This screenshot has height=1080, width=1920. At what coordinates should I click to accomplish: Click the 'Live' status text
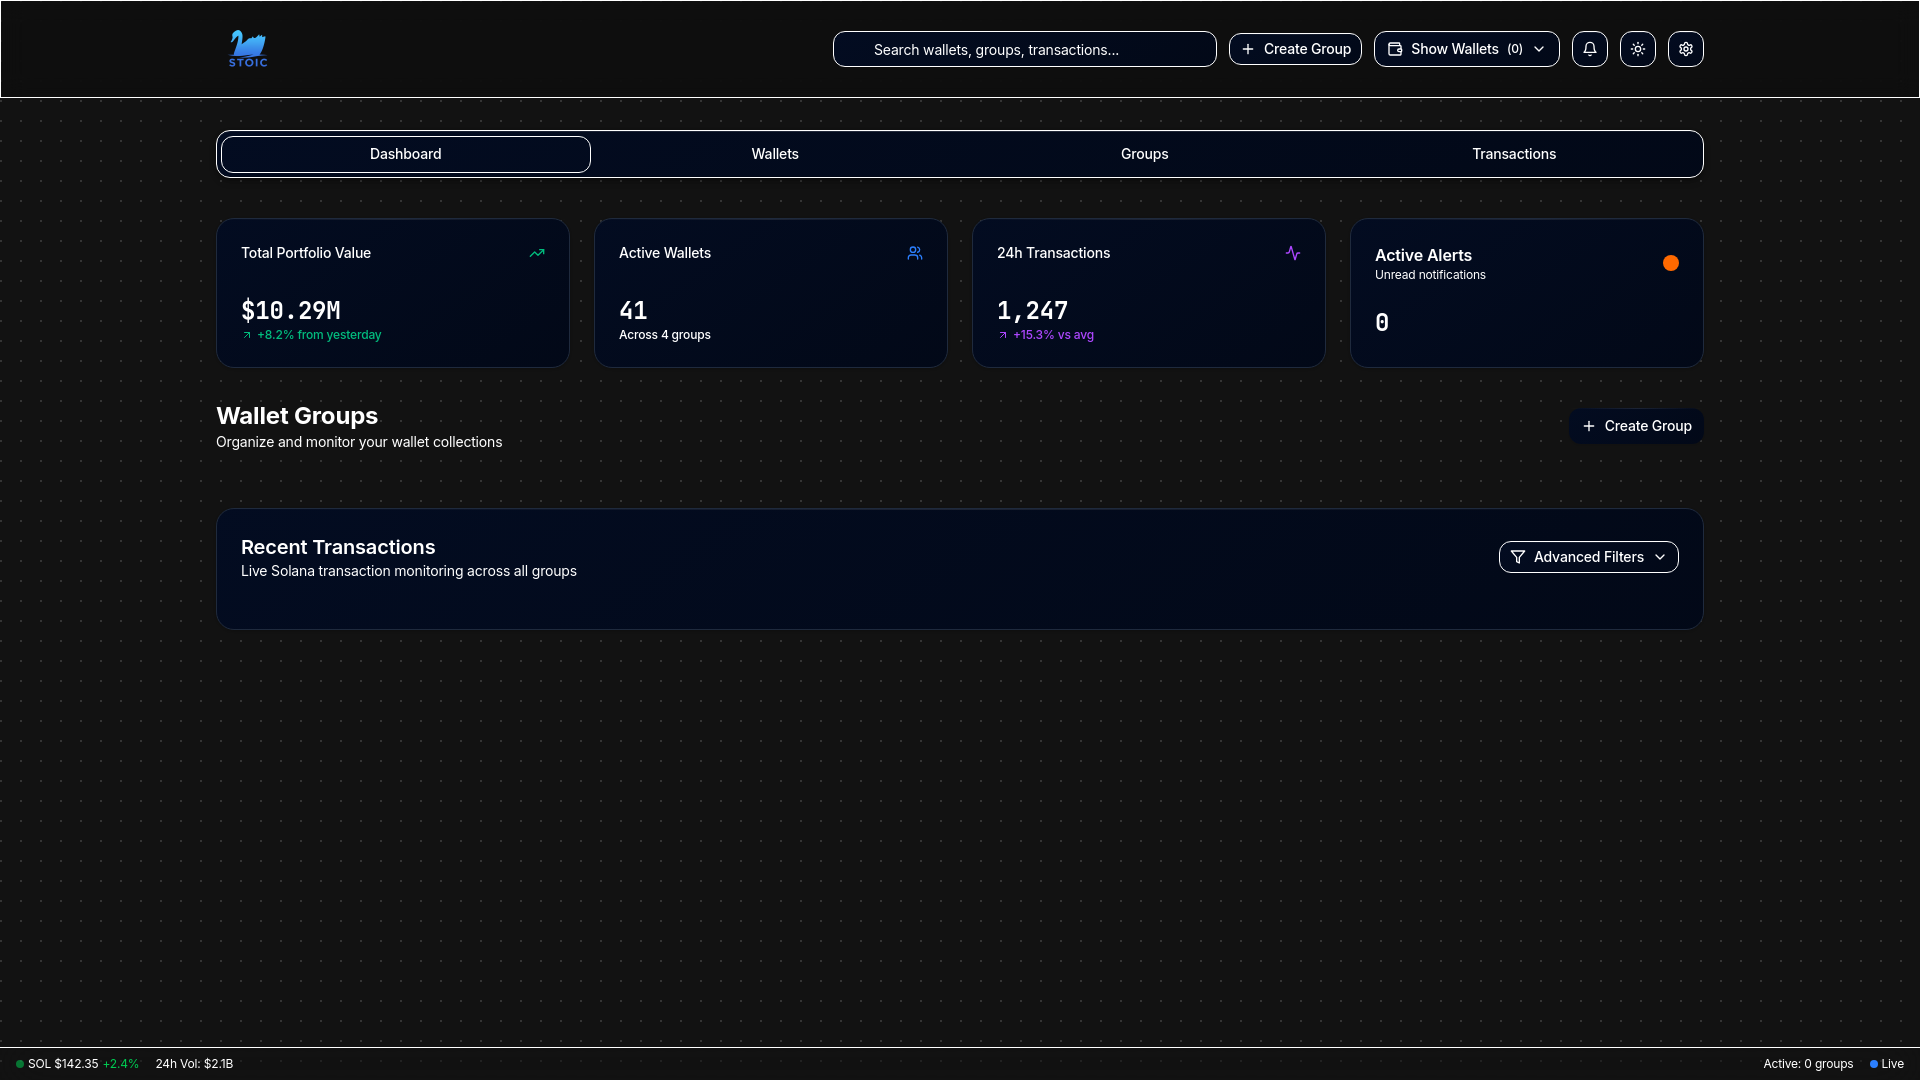pos(1892,1064)
